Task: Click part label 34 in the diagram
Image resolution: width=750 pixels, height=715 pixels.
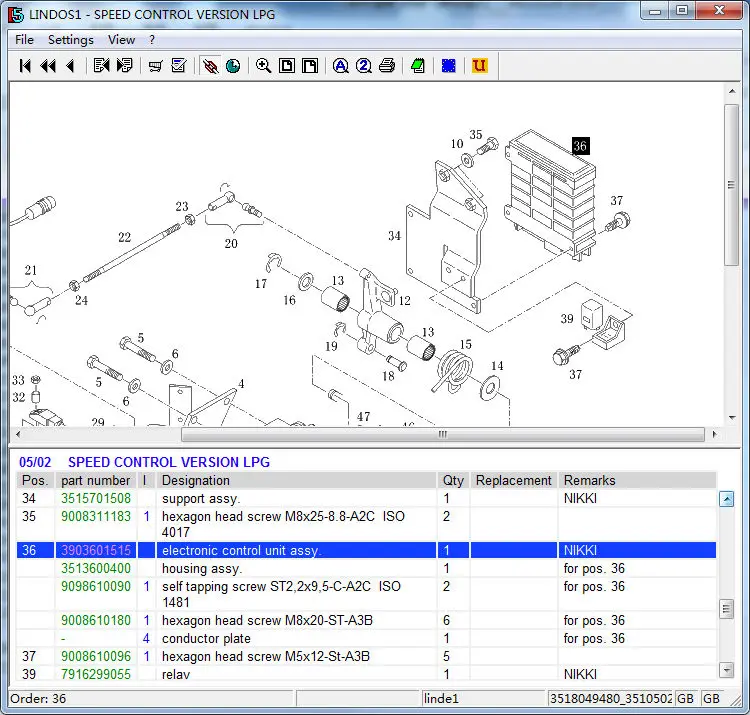Action: click(x=394, y=236)
